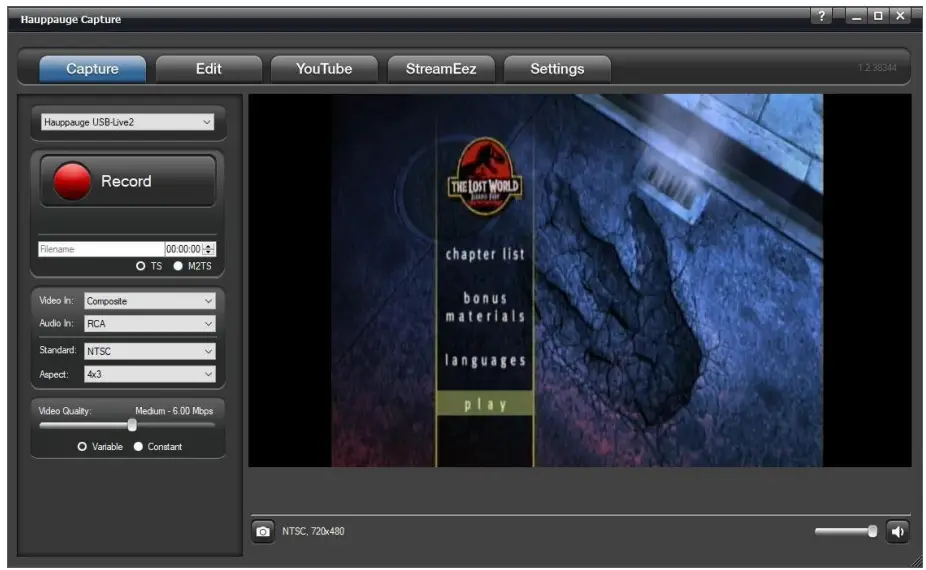The width and height of the screenshot is (926, 570).
Task: Close the Hauppauge Capture window
Action: (900, 16)
